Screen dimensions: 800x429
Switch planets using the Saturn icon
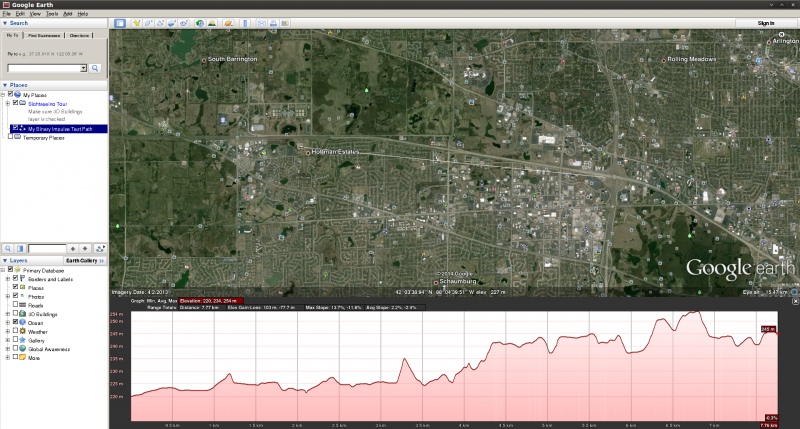[x=228, y=23]
